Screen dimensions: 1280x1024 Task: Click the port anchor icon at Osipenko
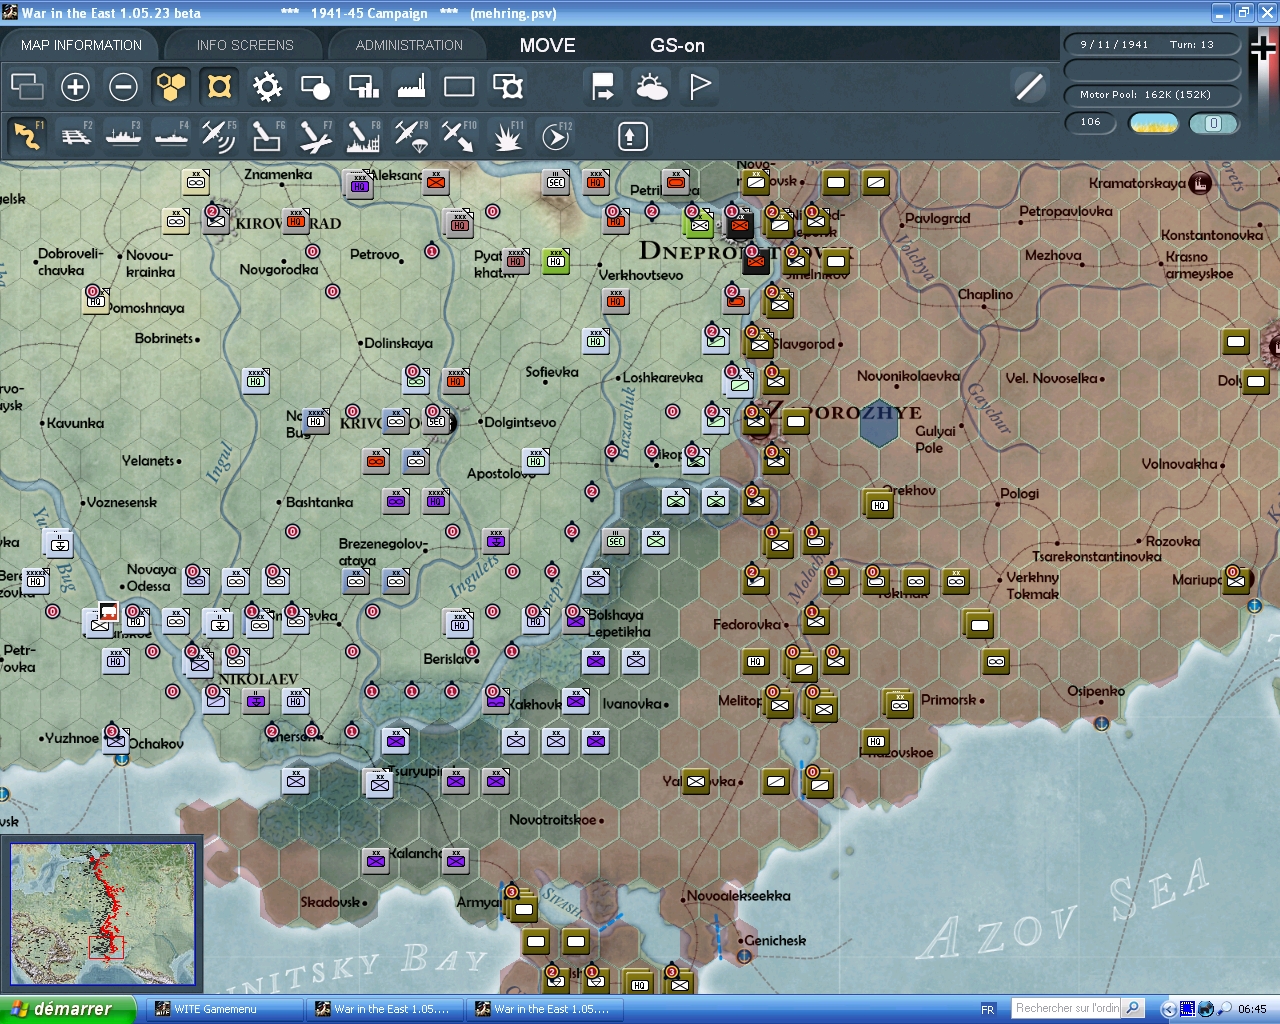point(1101,723)
